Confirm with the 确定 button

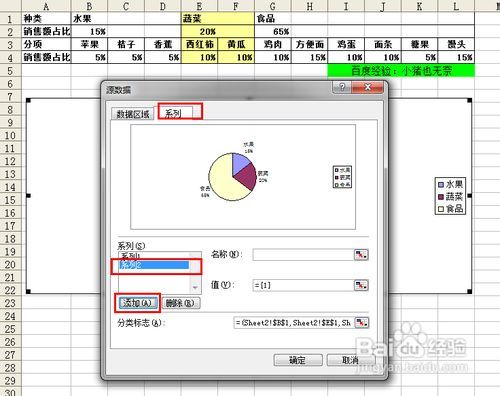(298, 360)
